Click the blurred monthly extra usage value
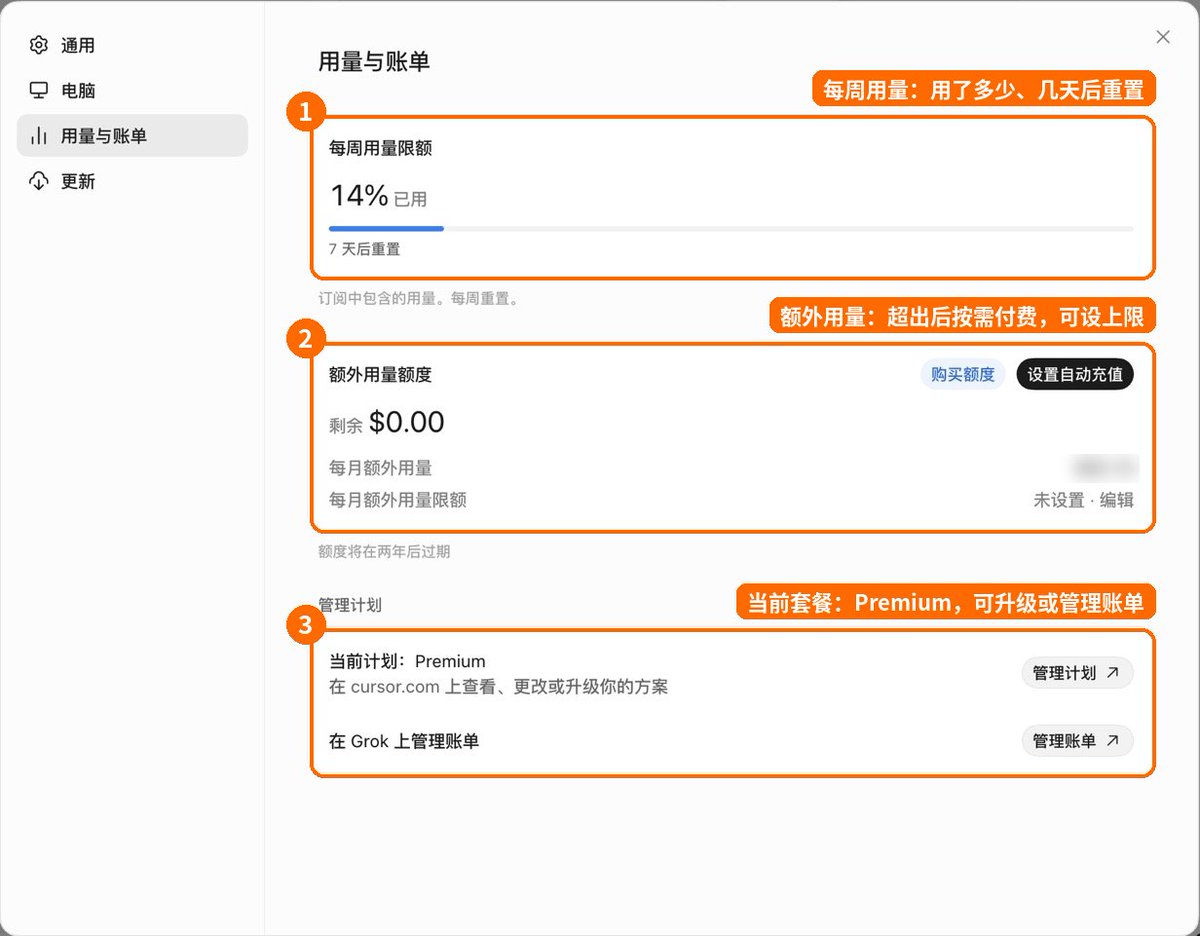 pos(1104,467)
